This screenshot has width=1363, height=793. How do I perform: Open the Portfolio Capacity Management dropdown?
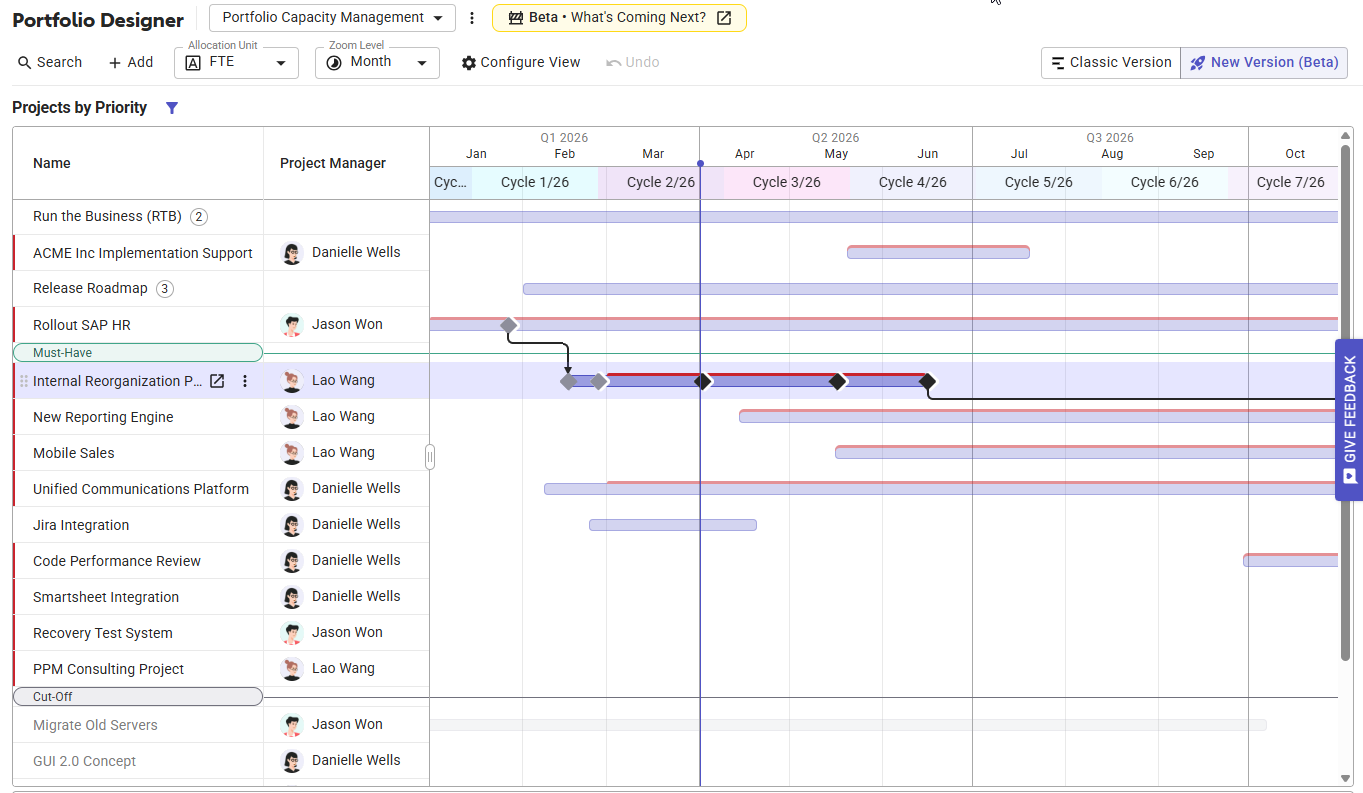pos(331,17)
